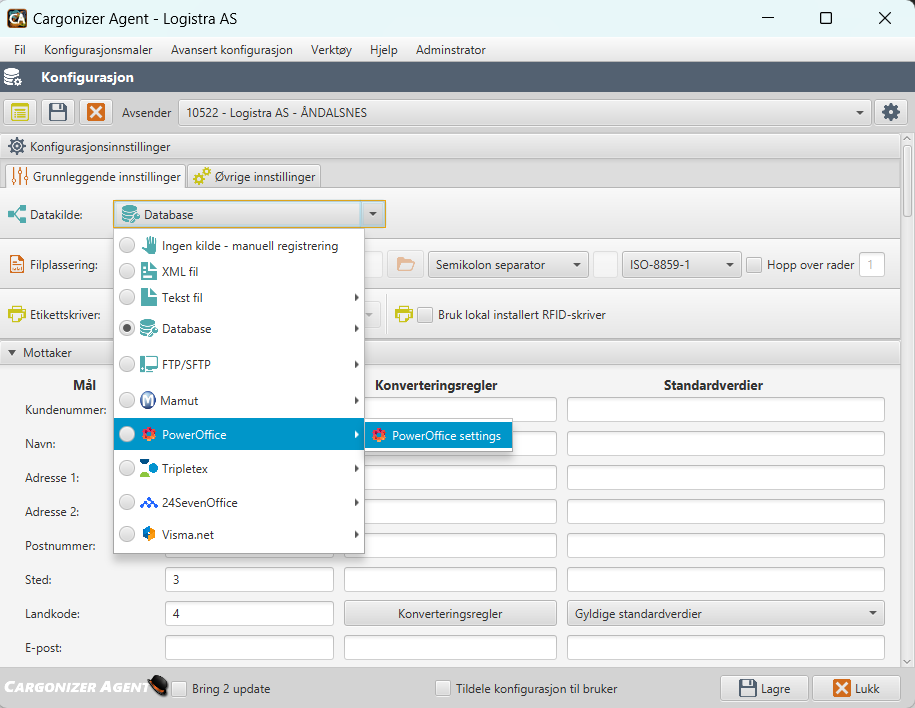Open PowerOffice settings from the submenu
The image size is (915, 708).
[438, 435]
